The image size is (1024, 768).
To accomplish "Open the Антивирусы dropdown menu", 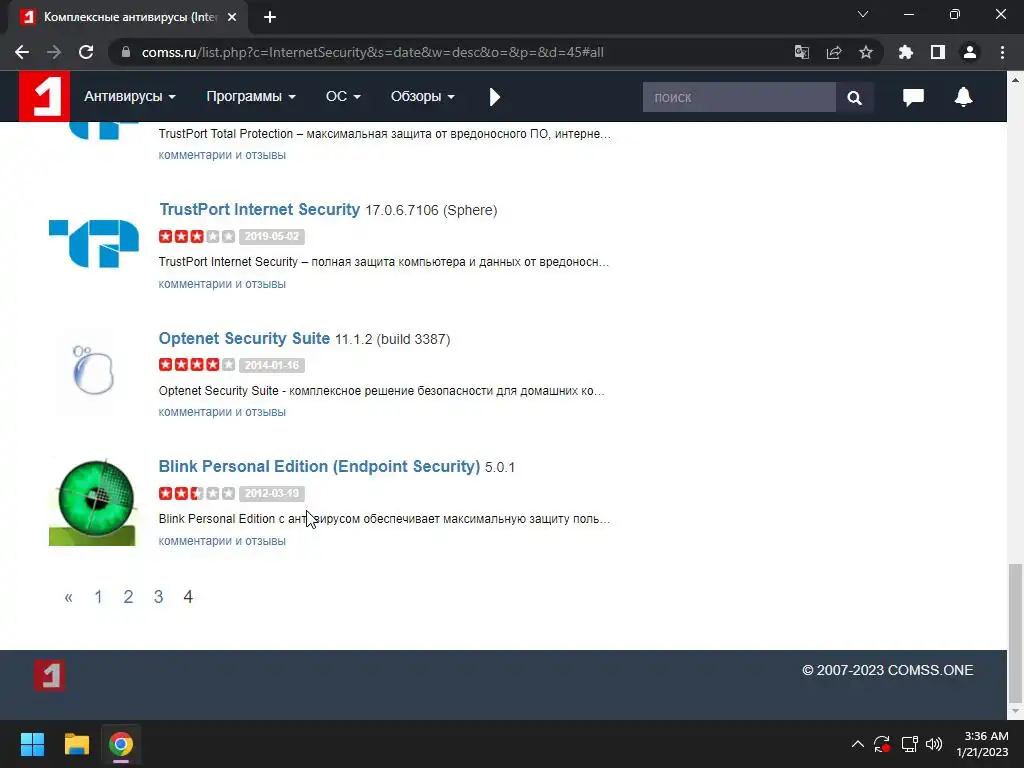I will [x=129, y=97].
